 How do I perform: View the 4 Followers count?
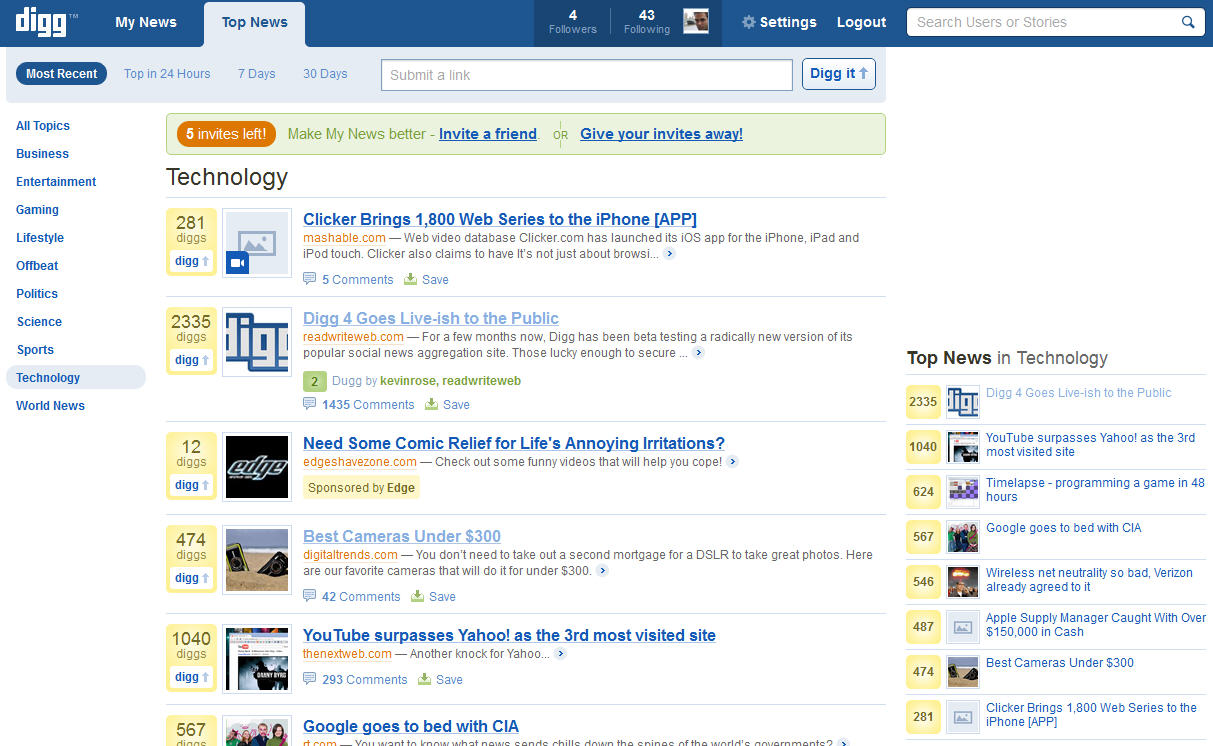click(x=573, y=22)
